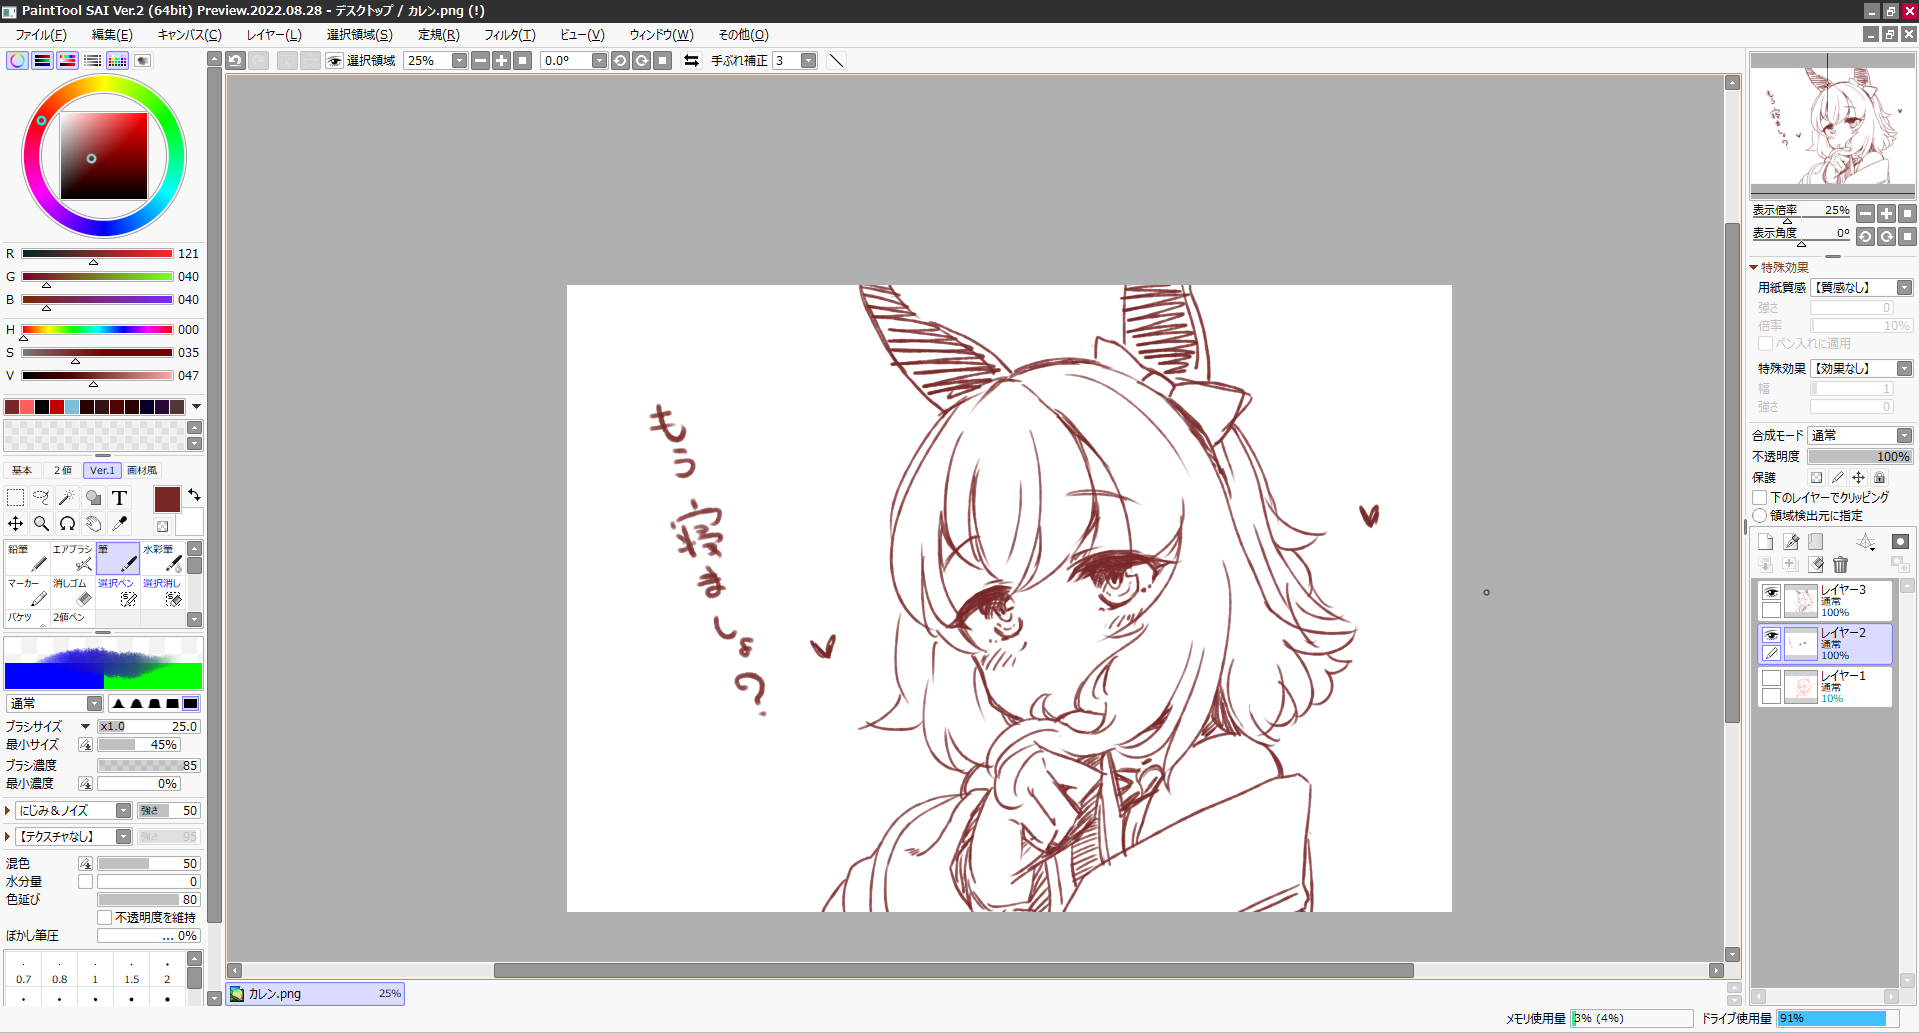Image resolution: width=1919 pixels, height=1033 pixels.
Task: Swap foreground and background colors
Action: click(x=194, y=495)
